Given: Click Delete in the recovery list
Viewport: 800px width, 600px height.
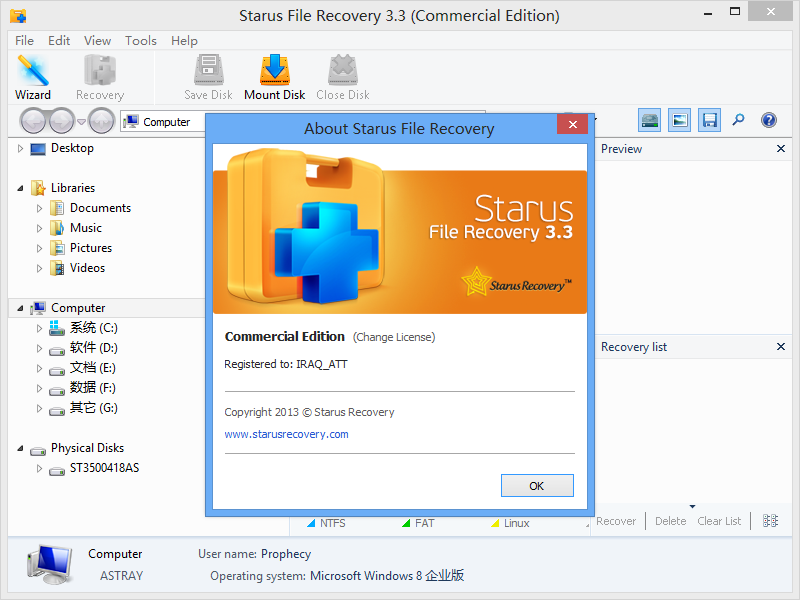Looking at the screenshot, I should click(x=670, y=521).
